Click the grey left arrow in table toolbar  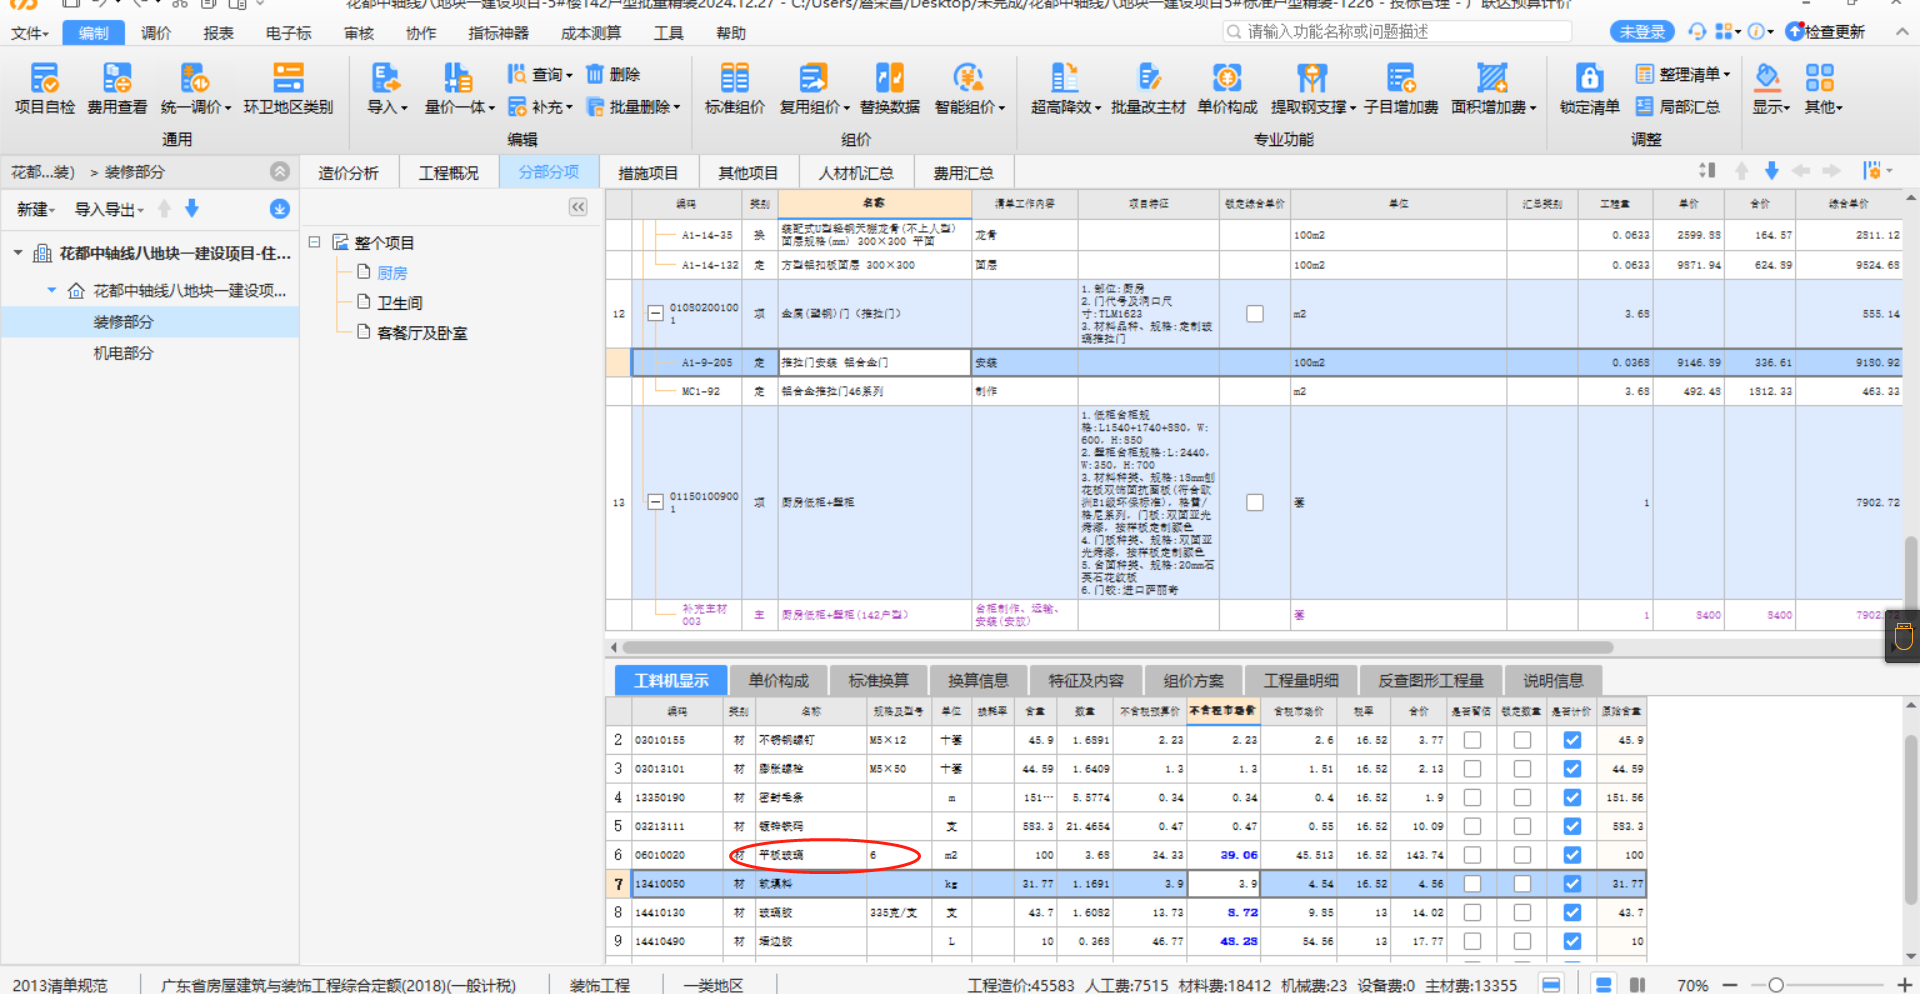(1801, 171)
